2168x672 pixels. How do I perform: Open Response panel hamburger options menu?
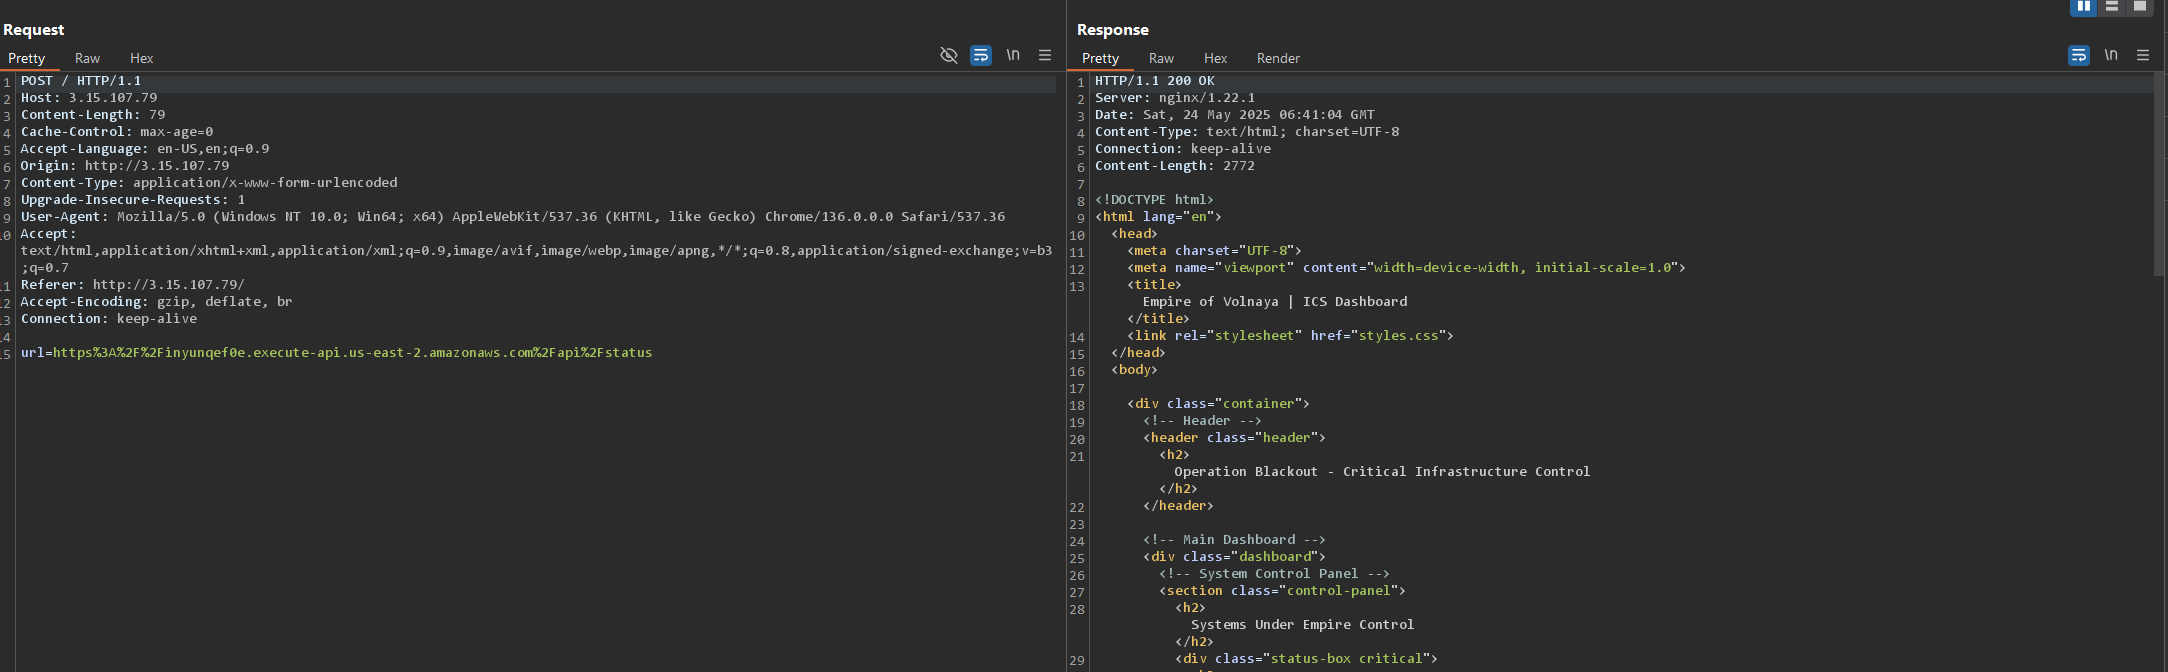2143,55
